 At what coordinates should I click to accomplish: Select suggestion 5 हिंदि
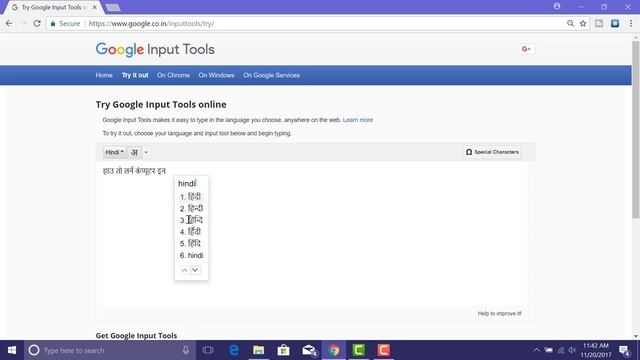pyautogui.click(x=191, y=244)
